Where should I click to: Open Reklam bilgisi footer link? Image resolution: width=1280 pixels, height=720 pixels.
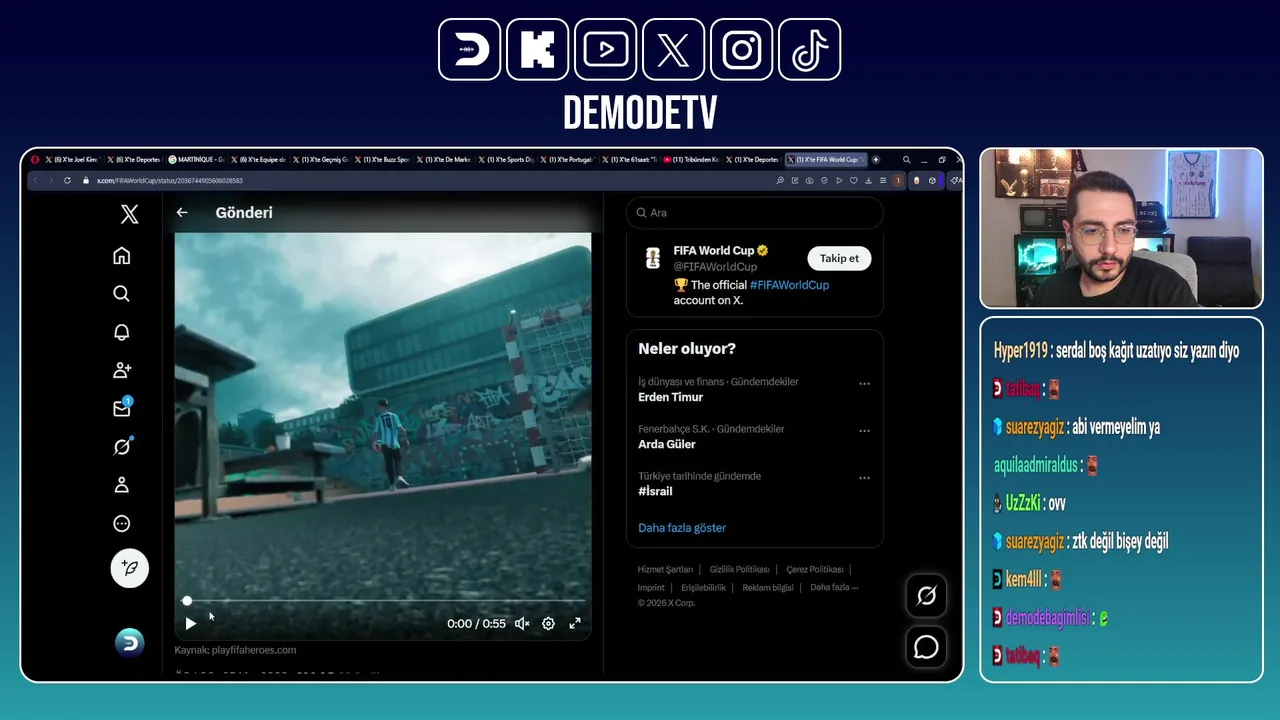[x=767, y=587]
